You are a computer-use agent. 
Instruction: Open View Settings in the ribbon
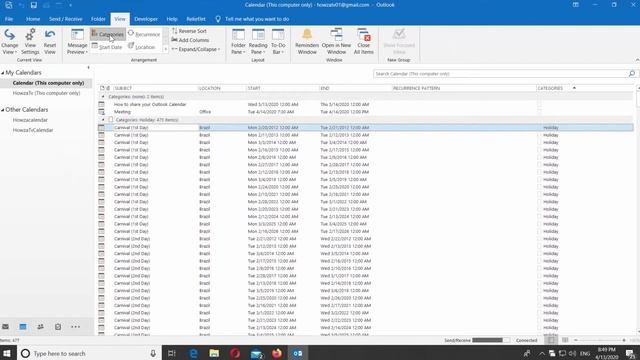point(30,41)
